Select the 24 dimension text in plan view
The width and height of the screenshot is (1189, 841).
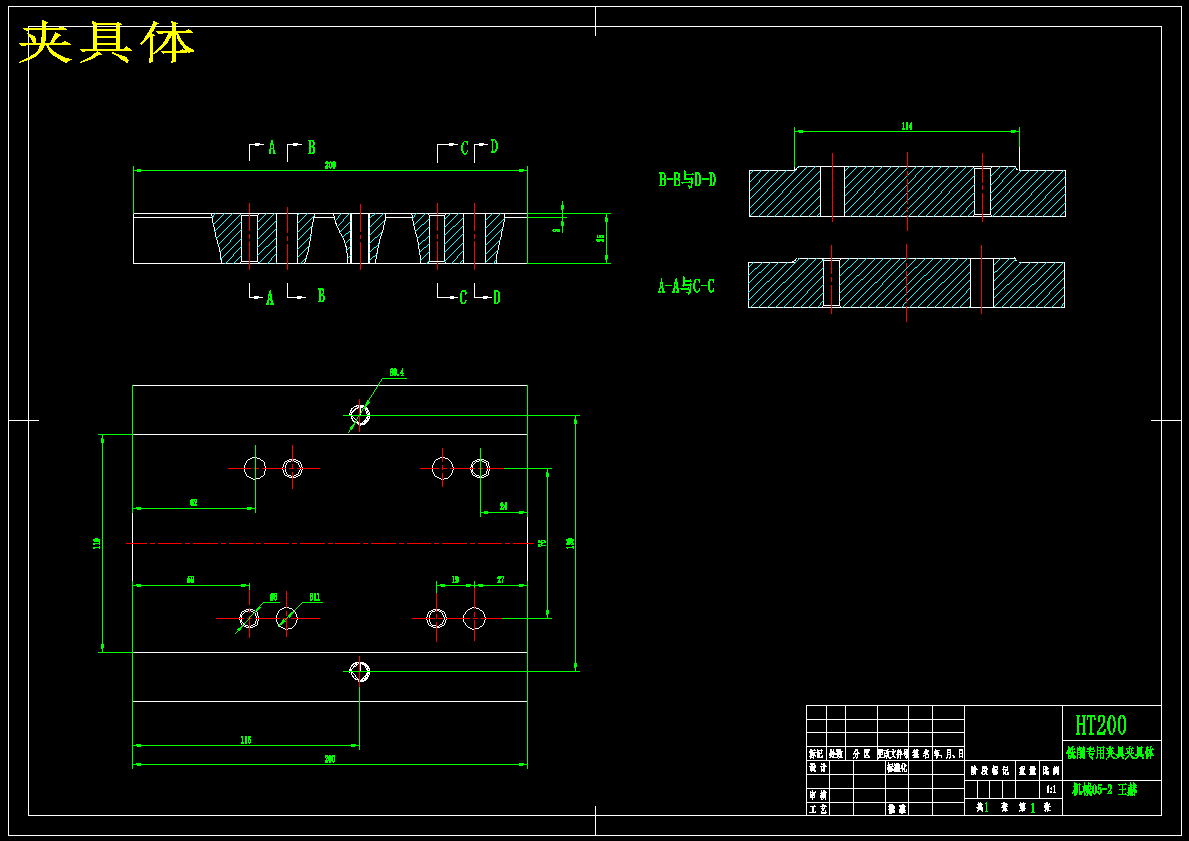pos(504,507)
